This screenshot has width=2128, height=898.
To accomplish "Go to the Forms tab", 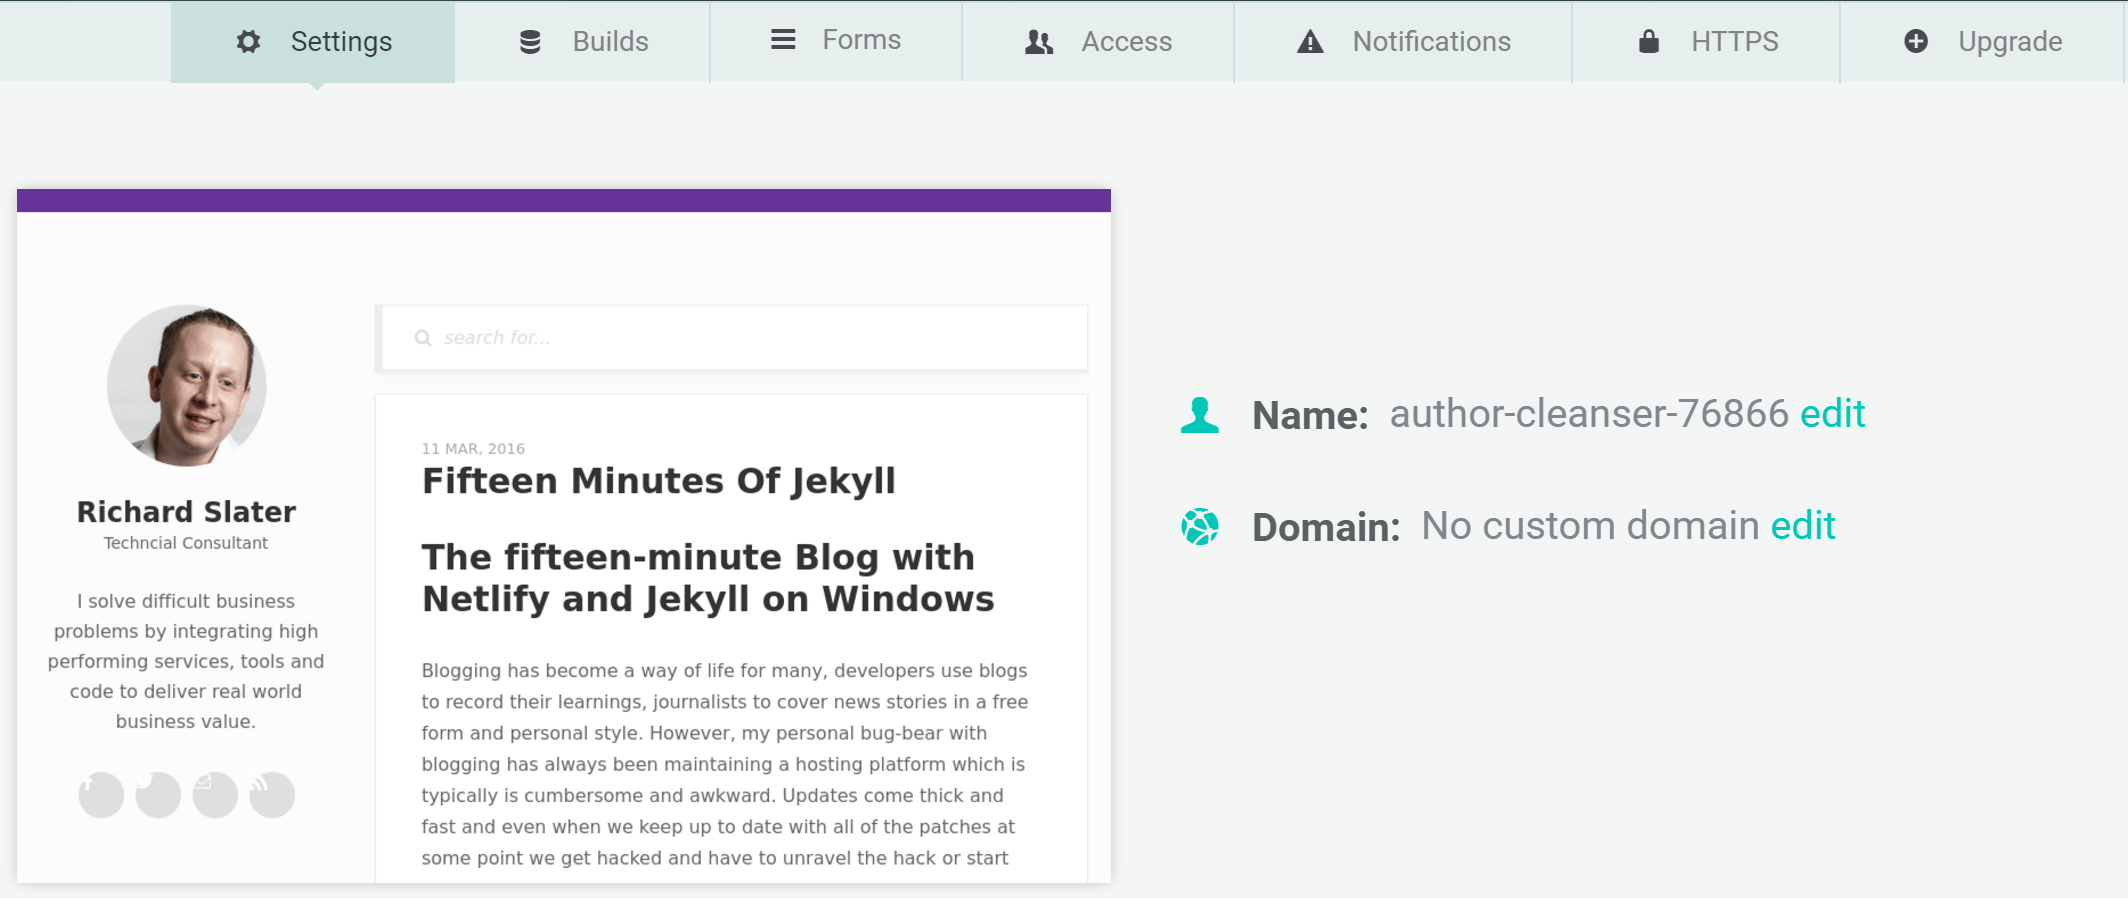I will [836, 40].
